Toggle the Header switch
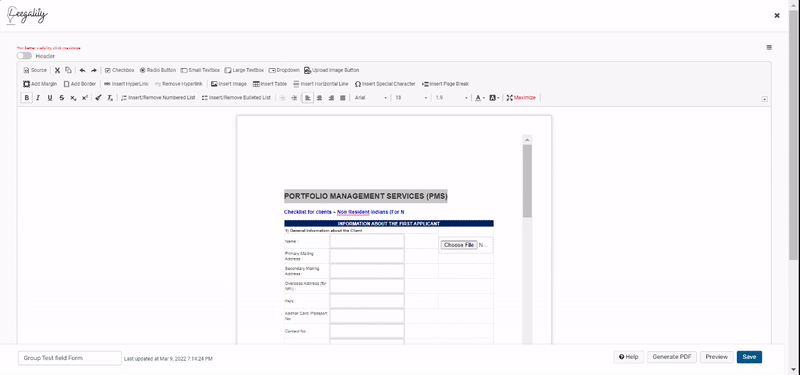The image size is (800, 375). (24, 56)
